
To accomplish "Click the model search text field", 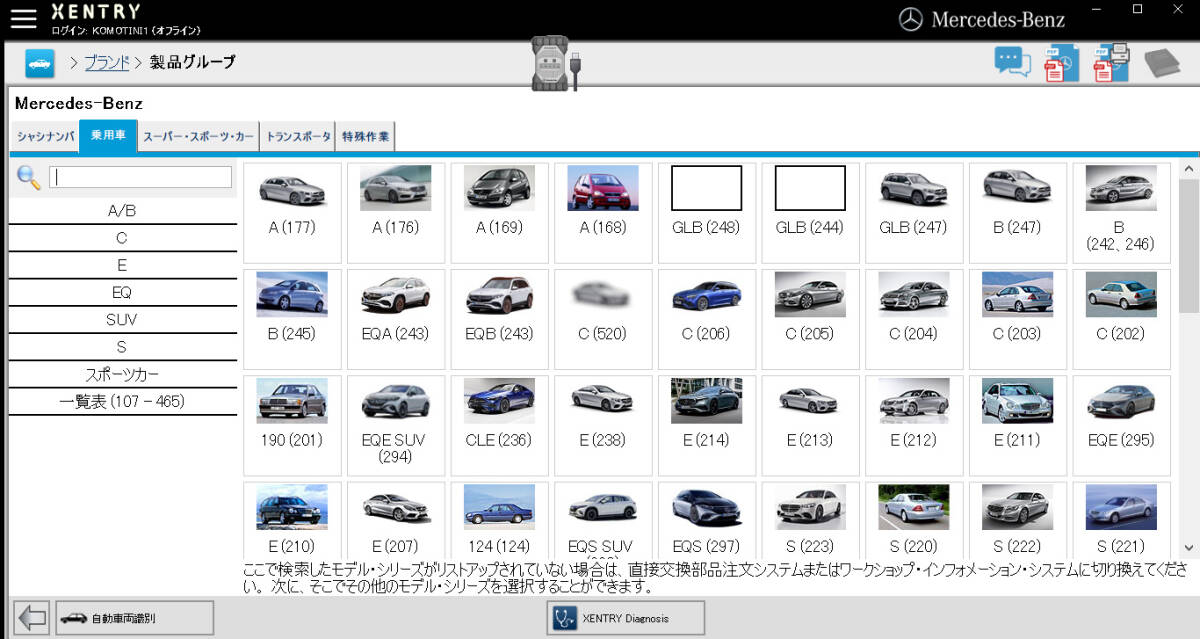I will click(x=141, y=177).
